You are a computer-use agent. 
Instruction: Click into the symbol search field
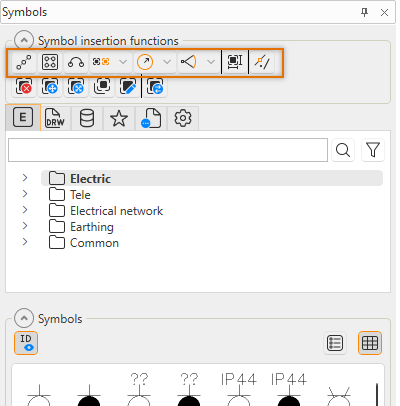point(168,150)
